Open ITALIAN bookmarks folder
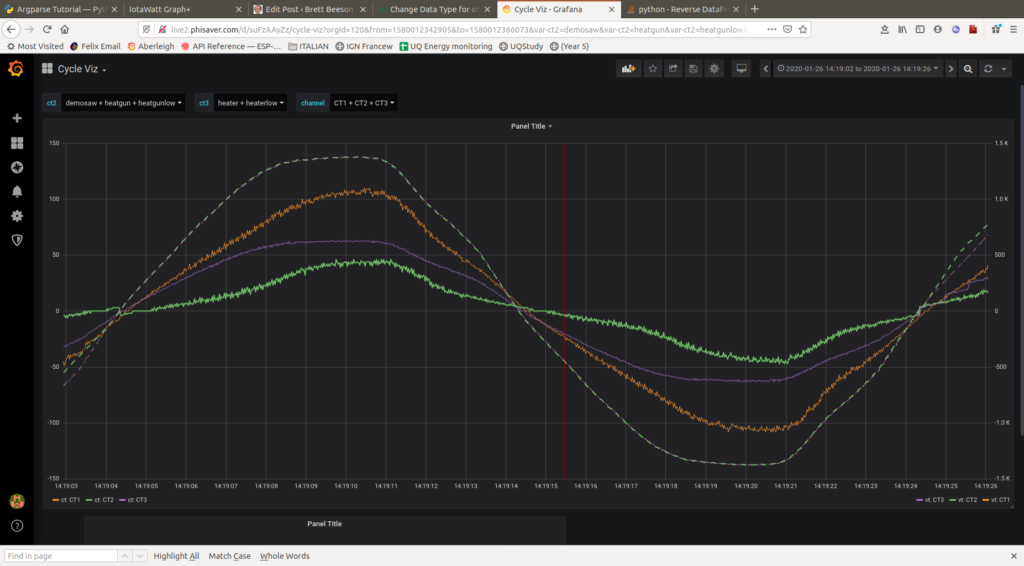 tap(308, 46)
